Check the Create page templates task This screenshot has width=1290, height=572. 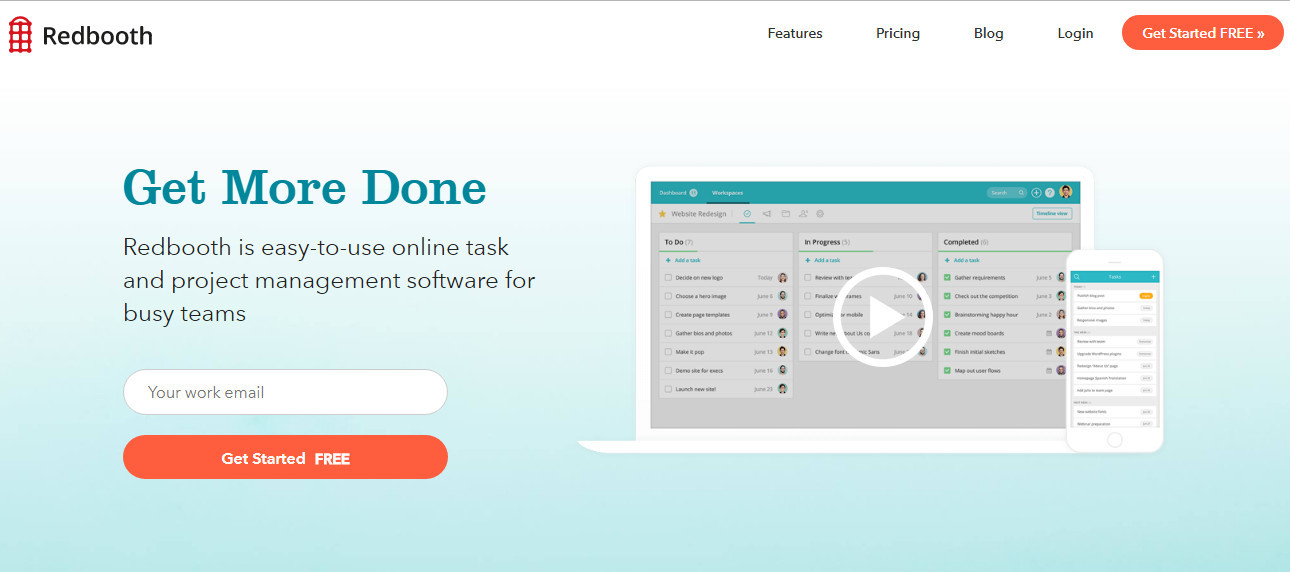668,314
